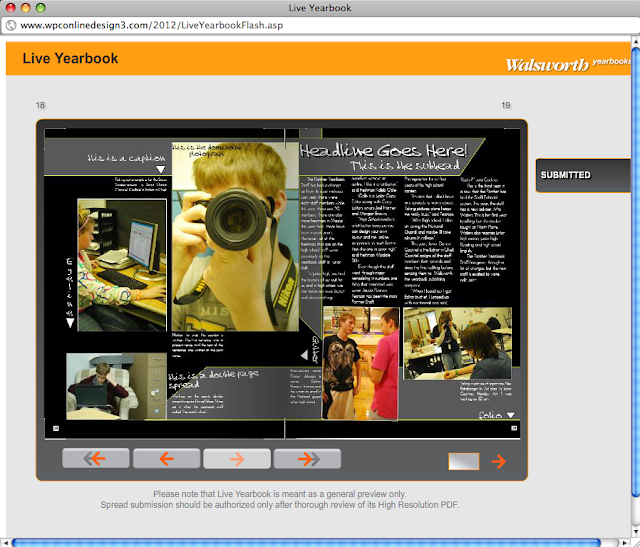Click the scroll down arrow at bottom right
The height and width of the screenshot is (547, 640).
(636, 531)
